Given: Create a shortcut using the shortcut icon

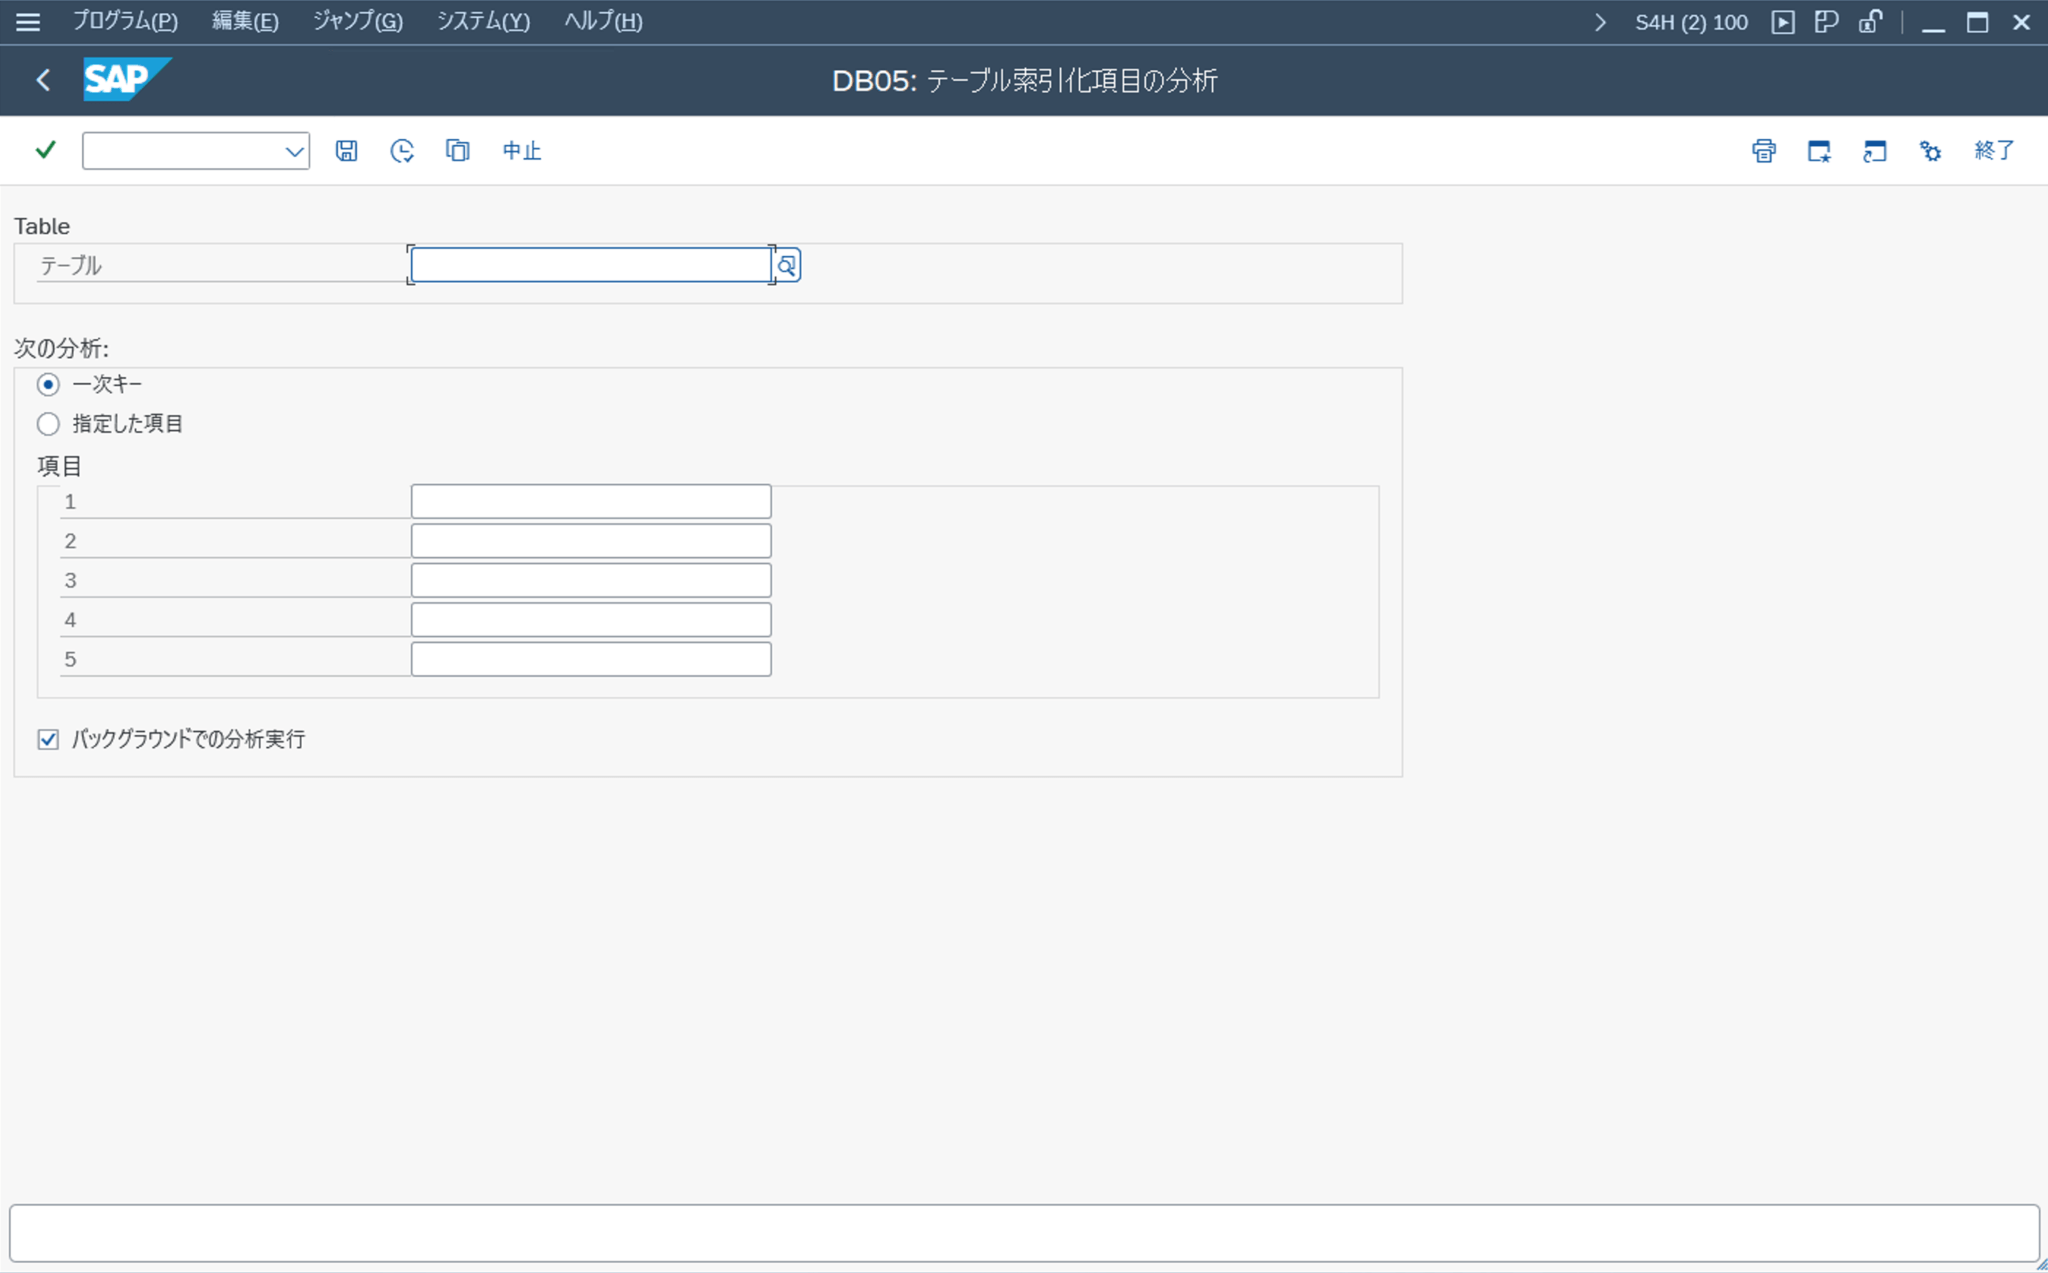Looking at the screenshot, I should [1875, 150].
